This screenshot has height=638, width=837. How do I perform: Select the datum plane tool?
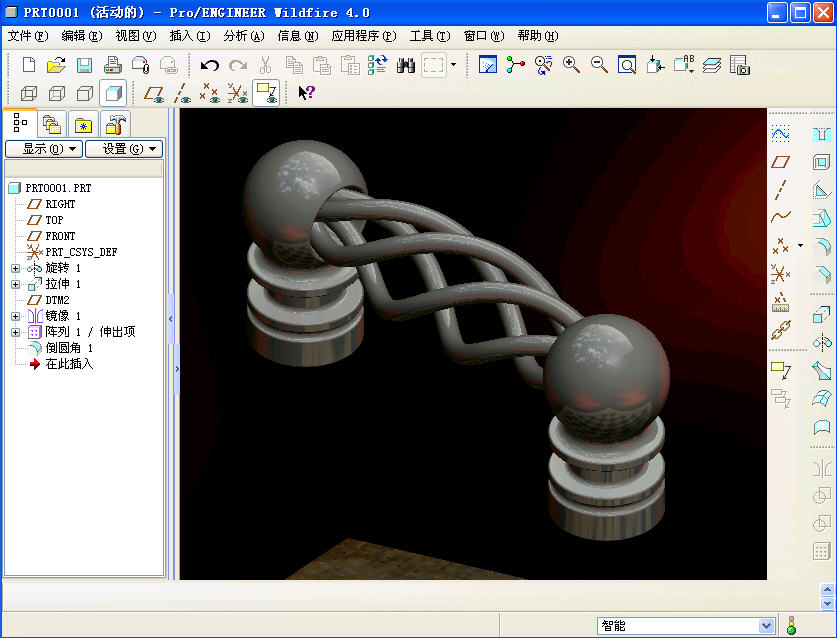click(x=780, y=161)
